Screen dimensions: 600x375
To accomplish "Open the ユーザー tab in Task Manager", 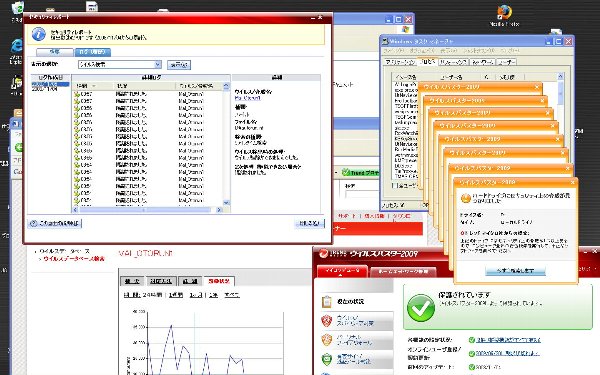I will 507,62.
